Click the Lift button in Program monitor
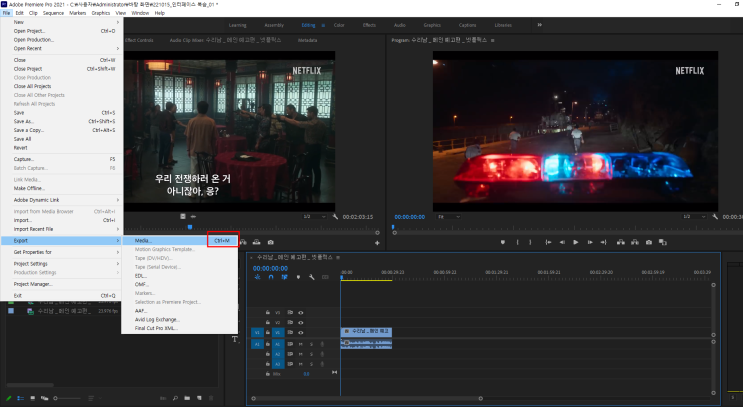 [x=621, y=242]
